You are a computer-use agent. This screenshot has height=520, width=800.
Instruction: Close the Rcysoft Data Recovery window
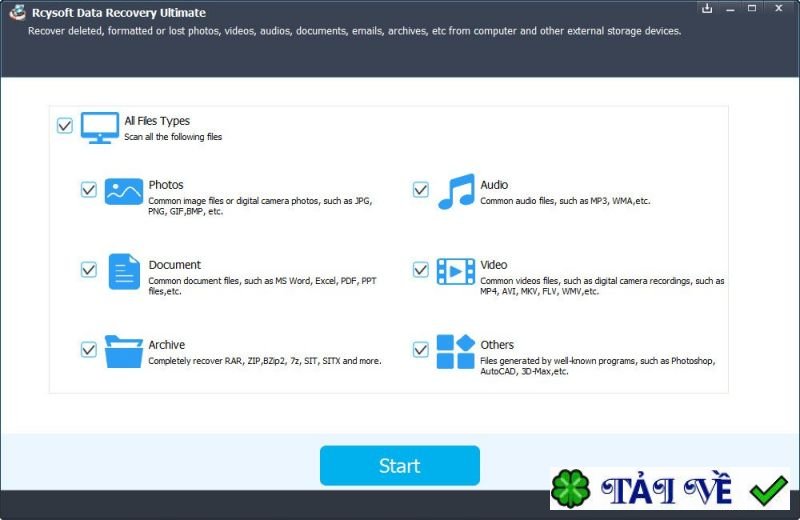(779, 8)
